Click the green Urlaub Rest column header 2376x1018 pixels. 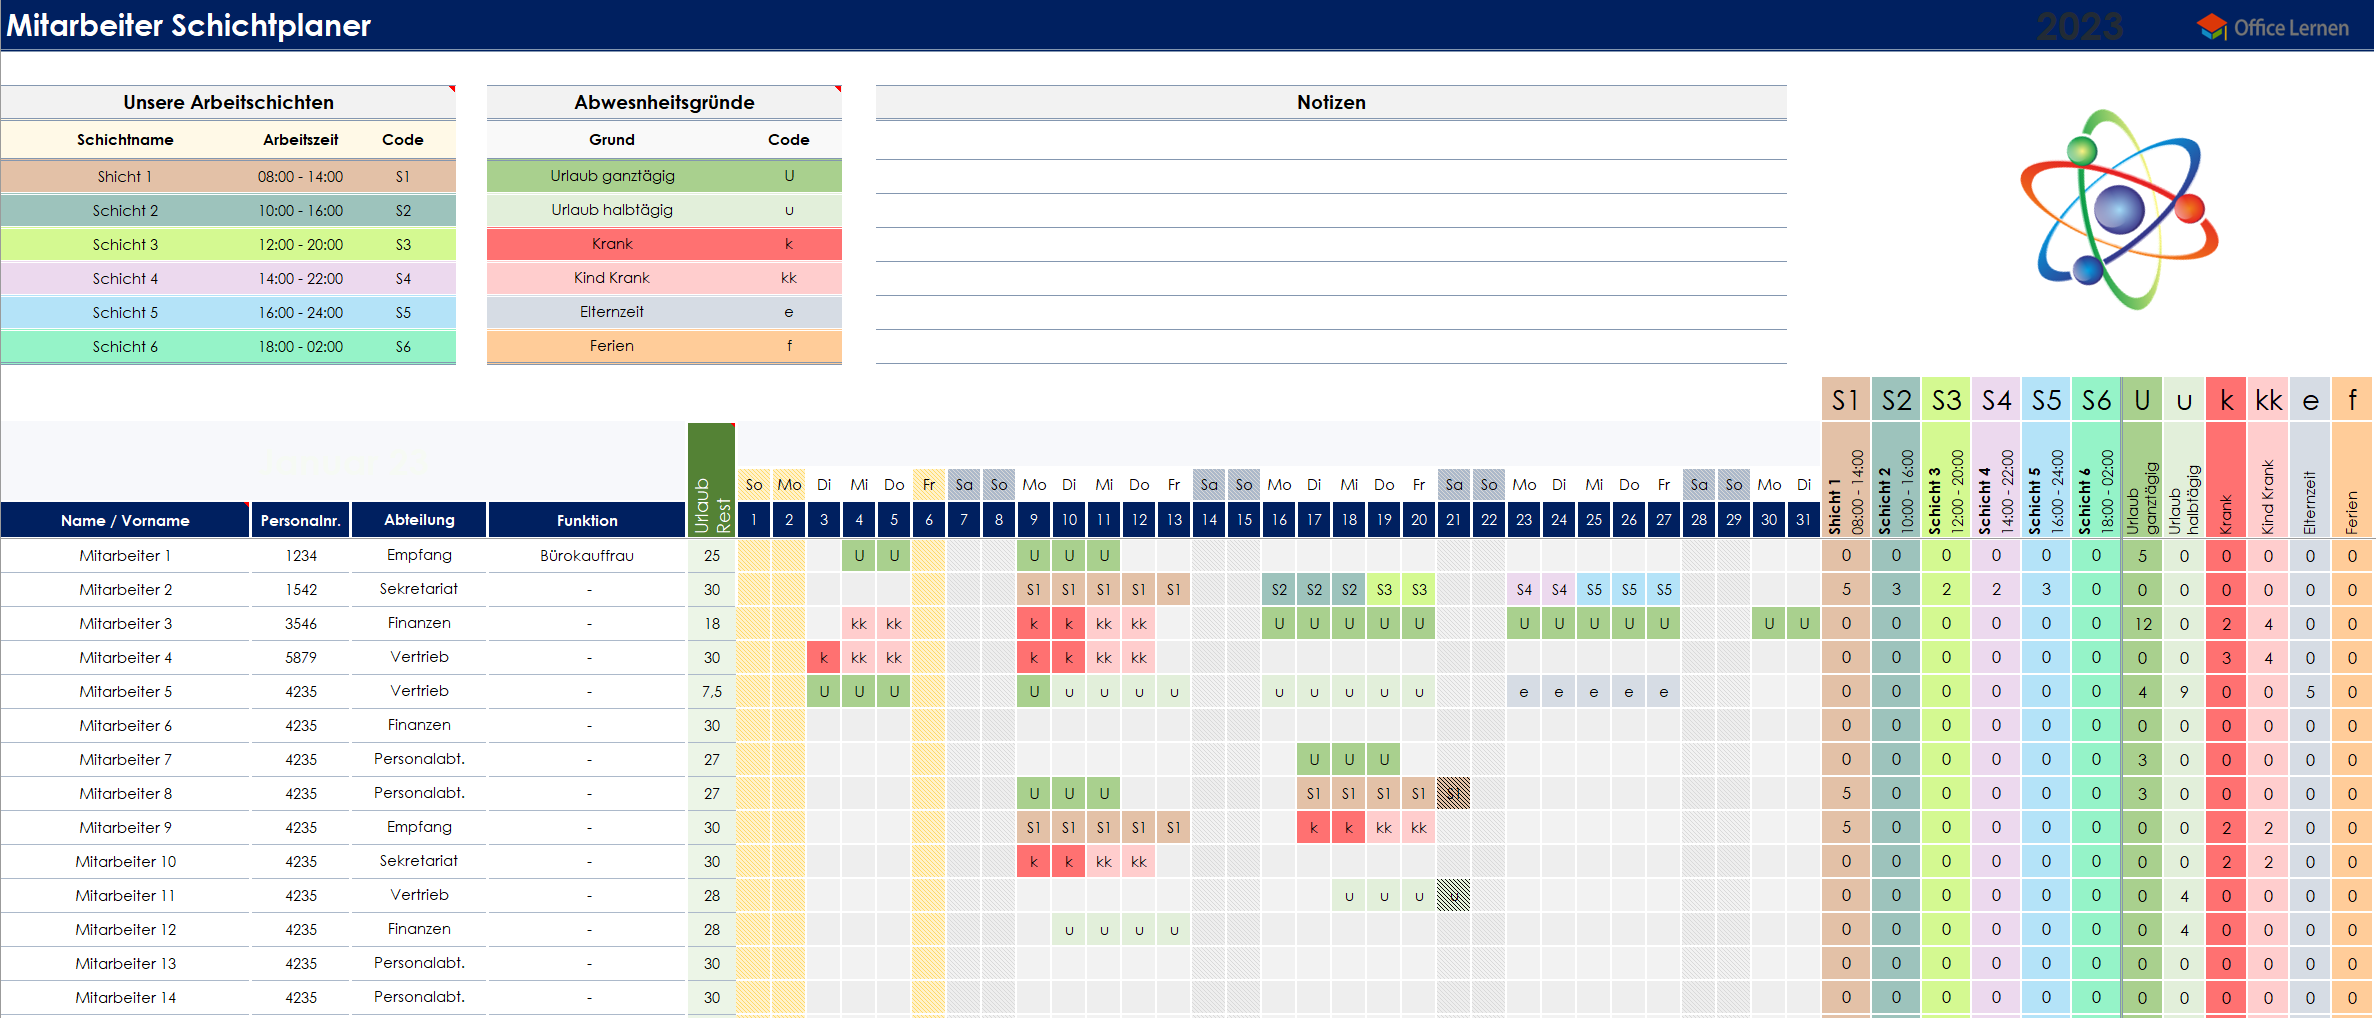coord(711,480)
